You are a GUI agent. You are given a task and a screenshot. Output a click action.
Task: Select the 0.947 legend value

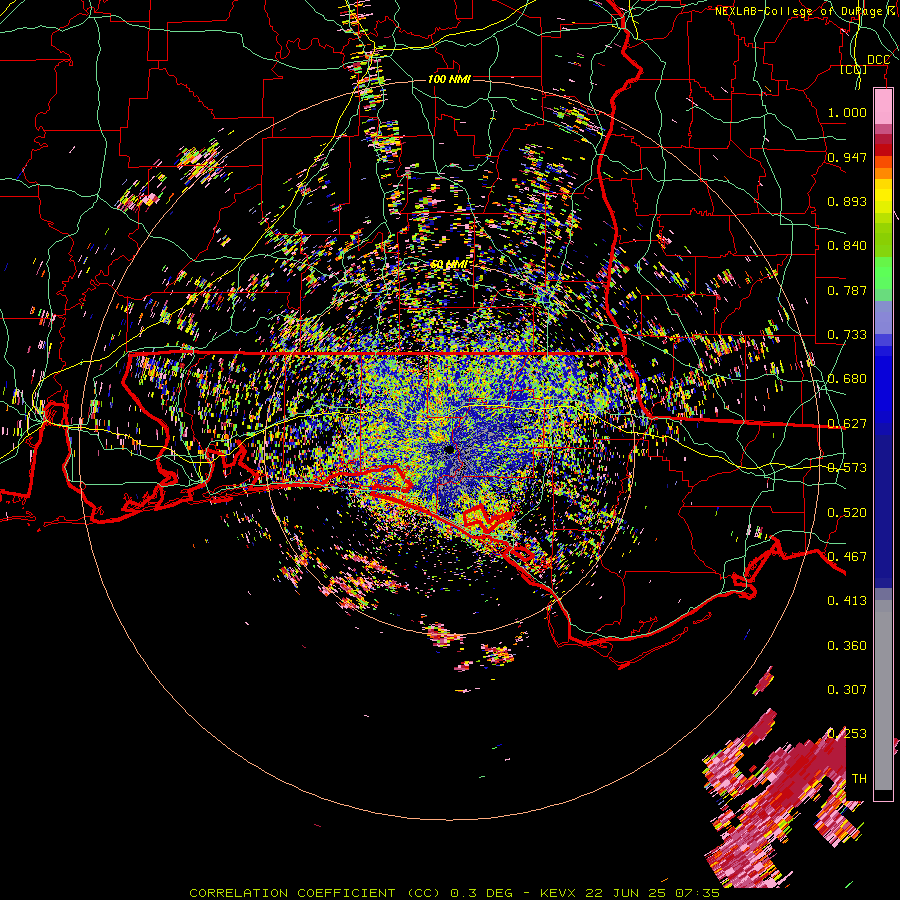click(847, 157)
